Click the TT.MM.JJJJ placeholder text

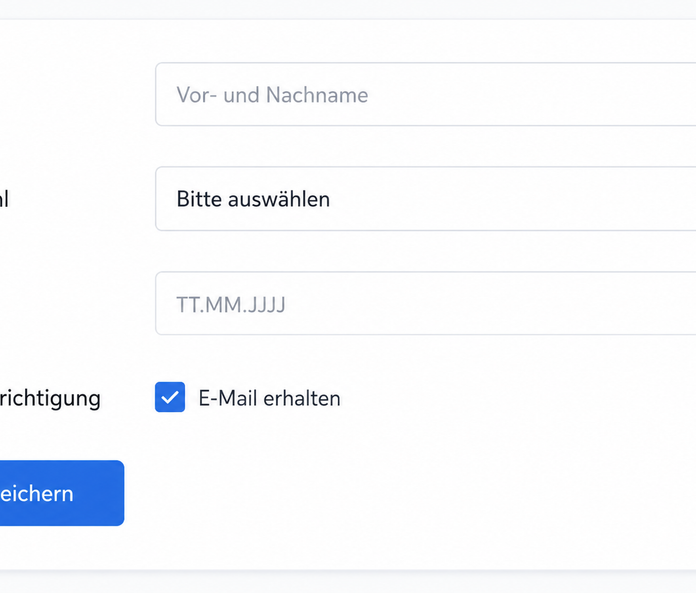click(231, 304)
